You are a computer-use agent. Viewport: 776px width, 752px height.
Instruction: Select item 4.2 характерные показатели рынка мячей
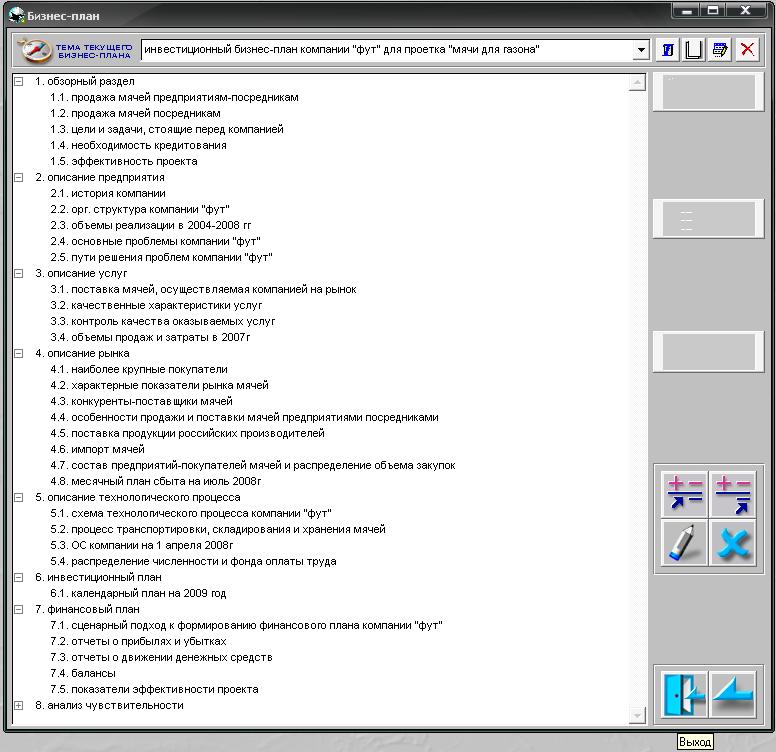pos(159,385)
